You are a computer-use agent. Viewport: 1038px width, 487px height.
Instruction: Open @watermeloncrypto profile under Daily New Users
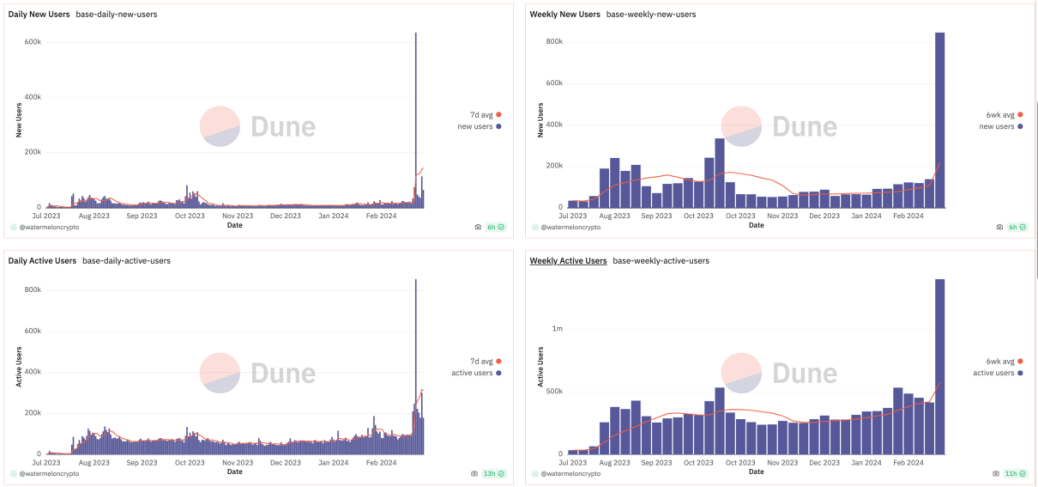49,227
